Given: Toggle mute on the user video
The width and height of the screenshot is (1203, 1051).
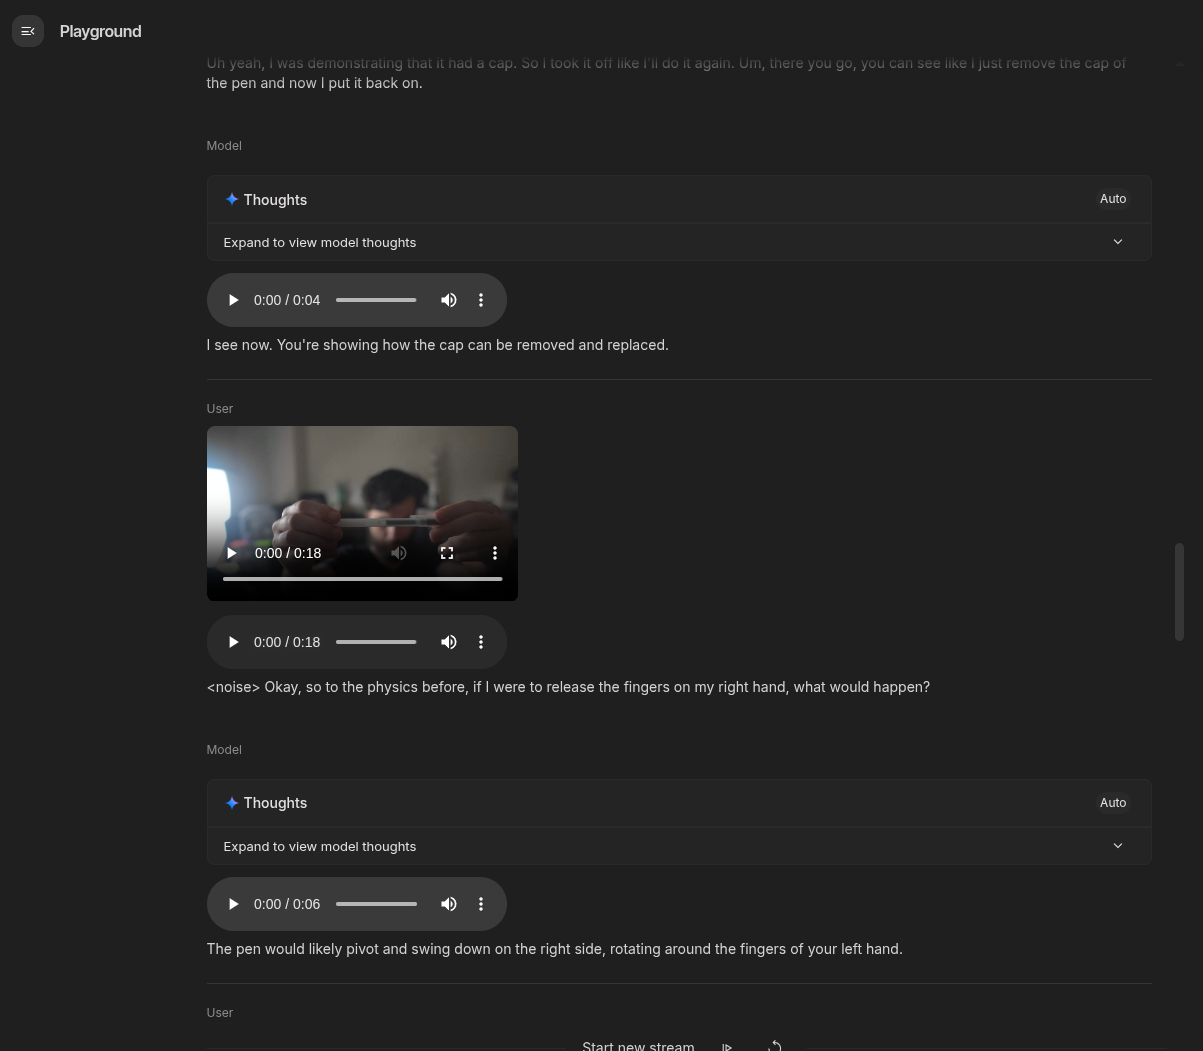Looking at the screenshot, I should (x=399, y=553).
